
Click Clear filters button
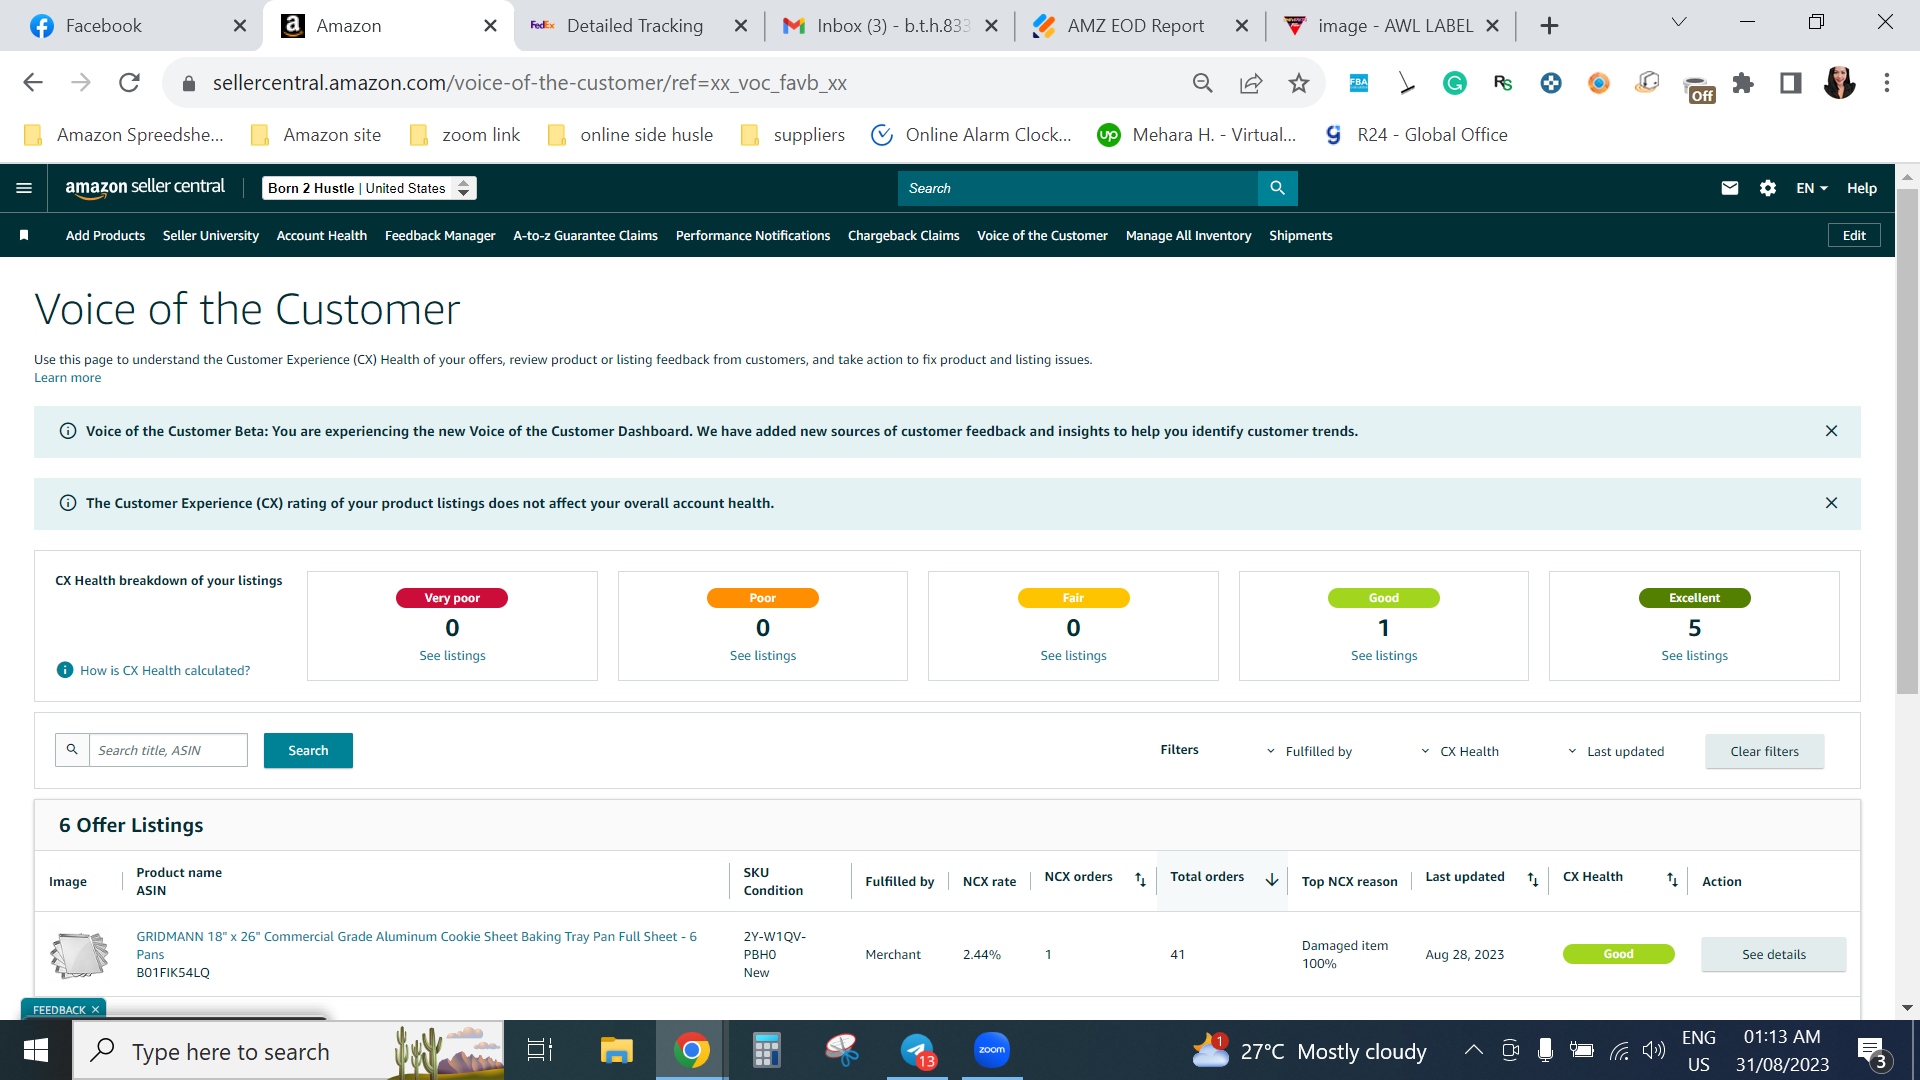[1764, 751]
